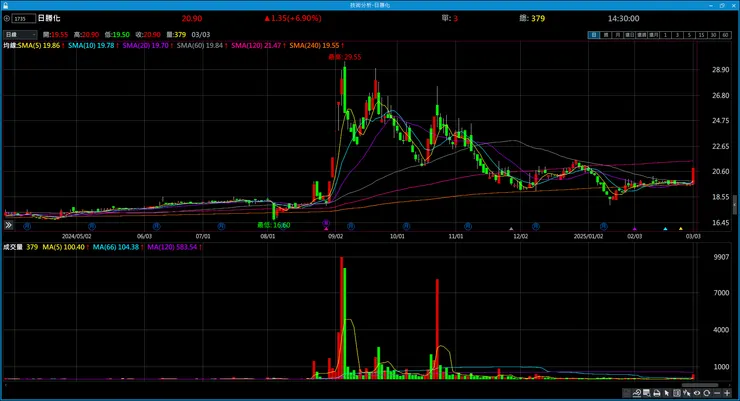The height and width of the screenshot is (401, 740).
Task: Click the app icon in the title bar
Action: click(5, 5)
